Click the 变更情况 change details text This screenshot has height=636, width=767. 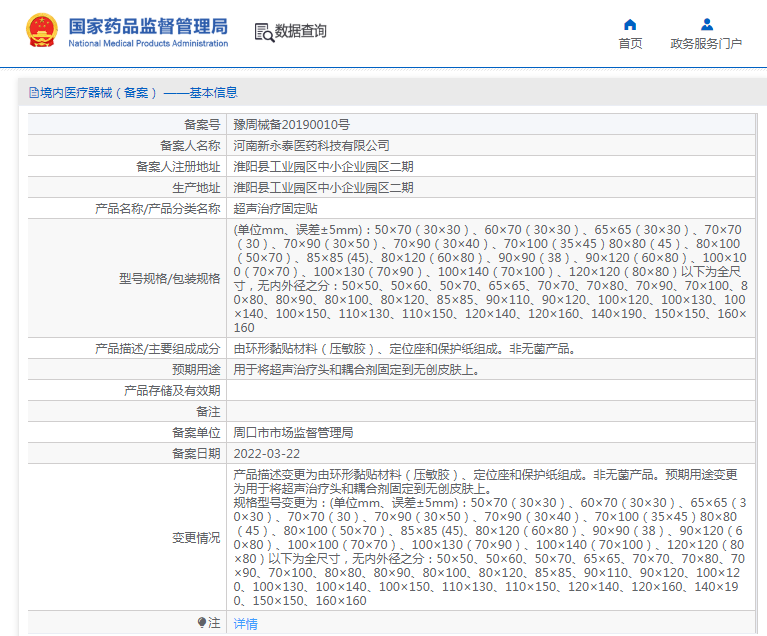pyautogui.click(x=490, y=538)
